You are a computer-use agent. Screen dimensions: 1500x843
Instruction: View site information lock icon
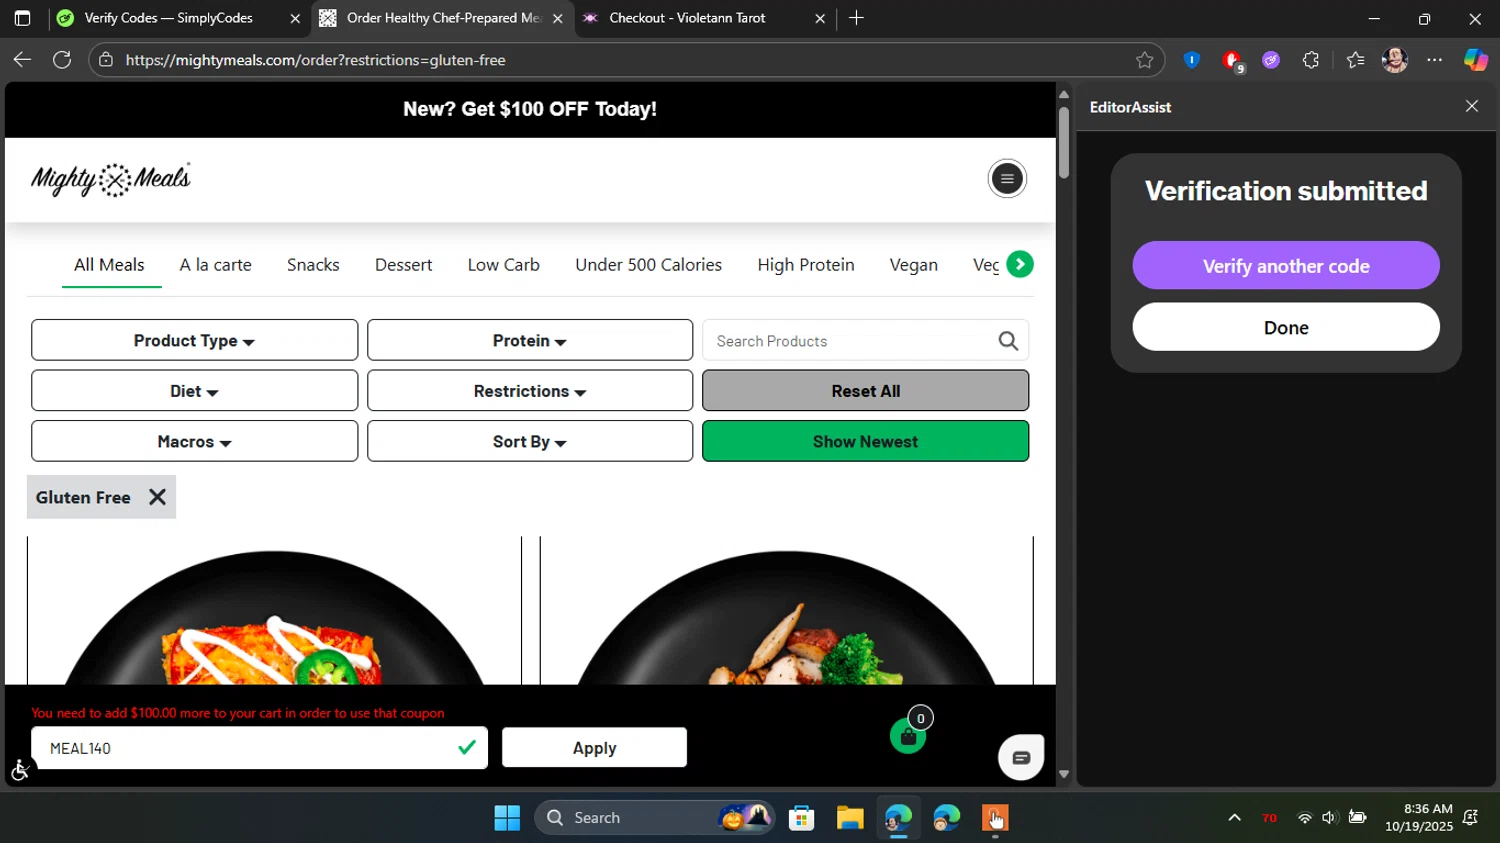pyautogui.click(x=106, y=60)
